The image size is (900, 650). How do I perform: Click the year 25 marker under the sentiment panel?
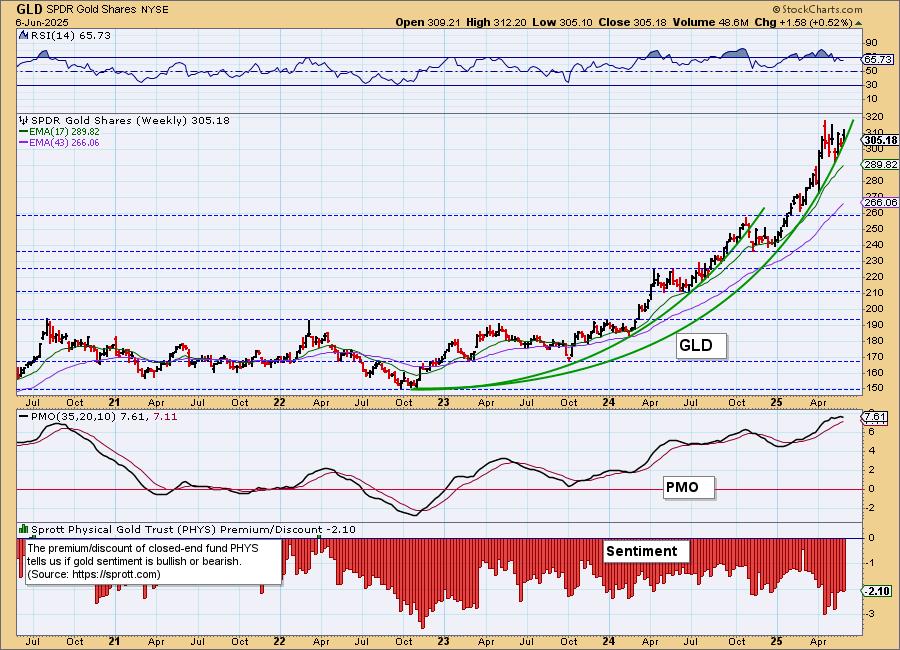776,641
